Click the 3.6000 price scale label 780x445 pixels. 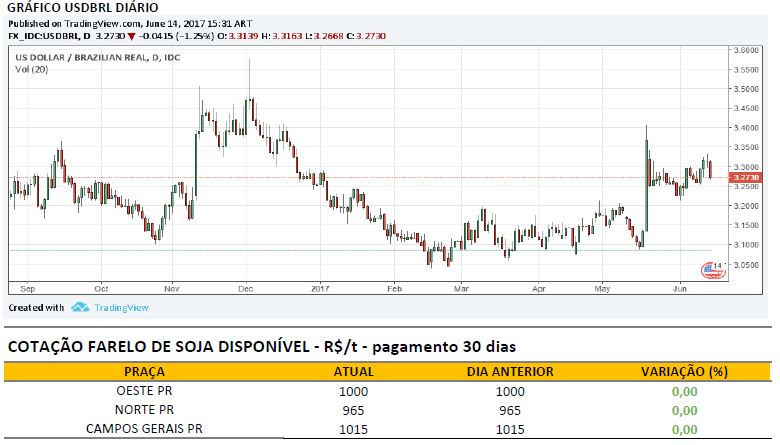click(x=745, y=49)
